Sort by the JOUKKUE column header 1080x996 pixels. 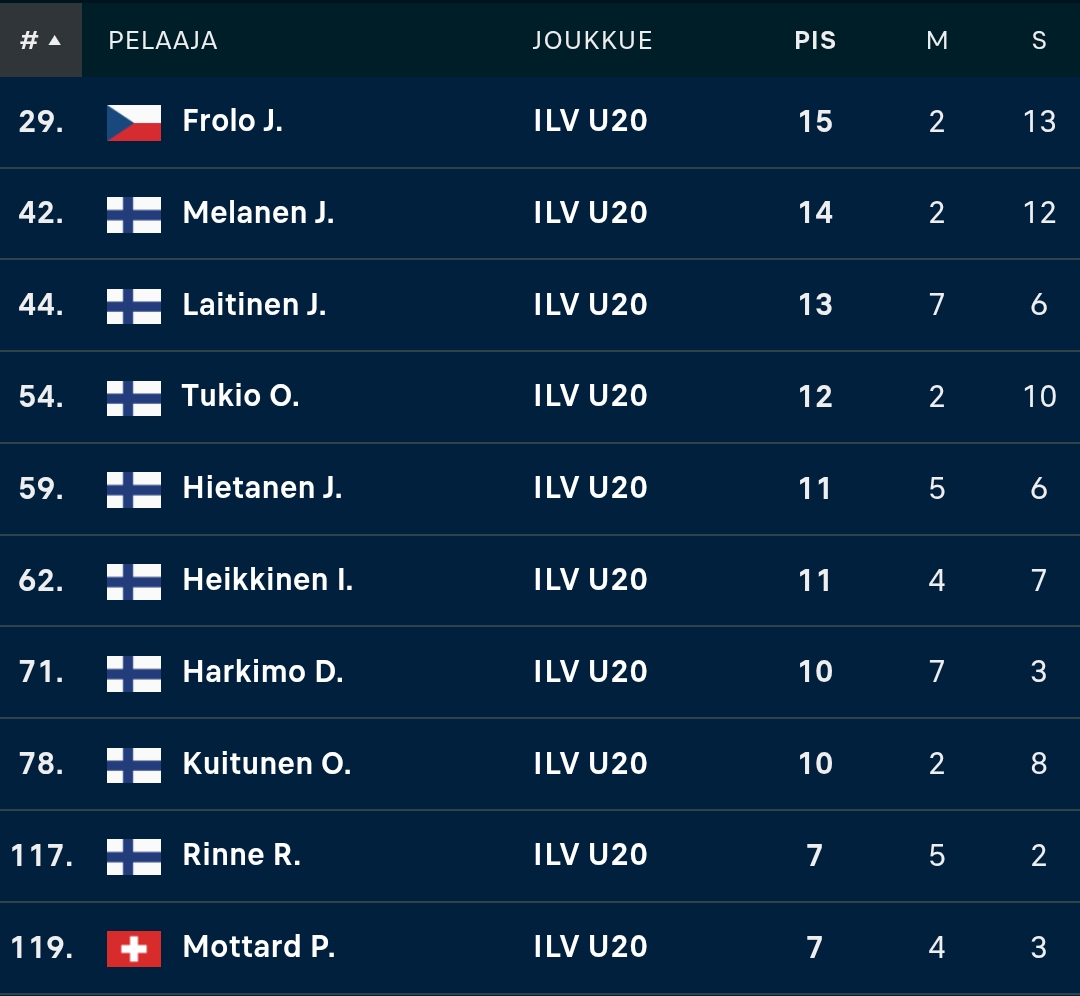(592, 40)
